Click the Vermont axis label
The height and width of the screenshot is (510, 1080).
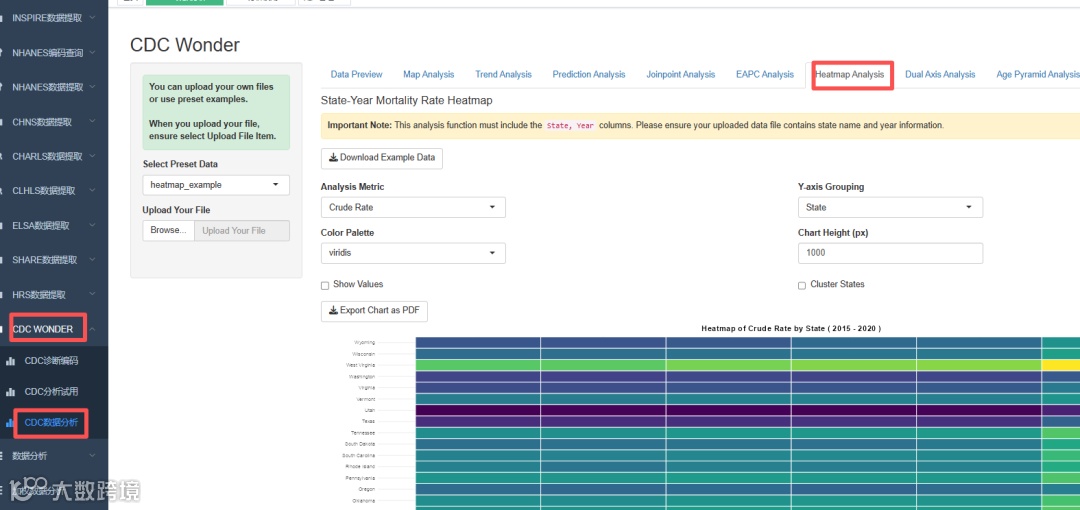pos(366,398)
